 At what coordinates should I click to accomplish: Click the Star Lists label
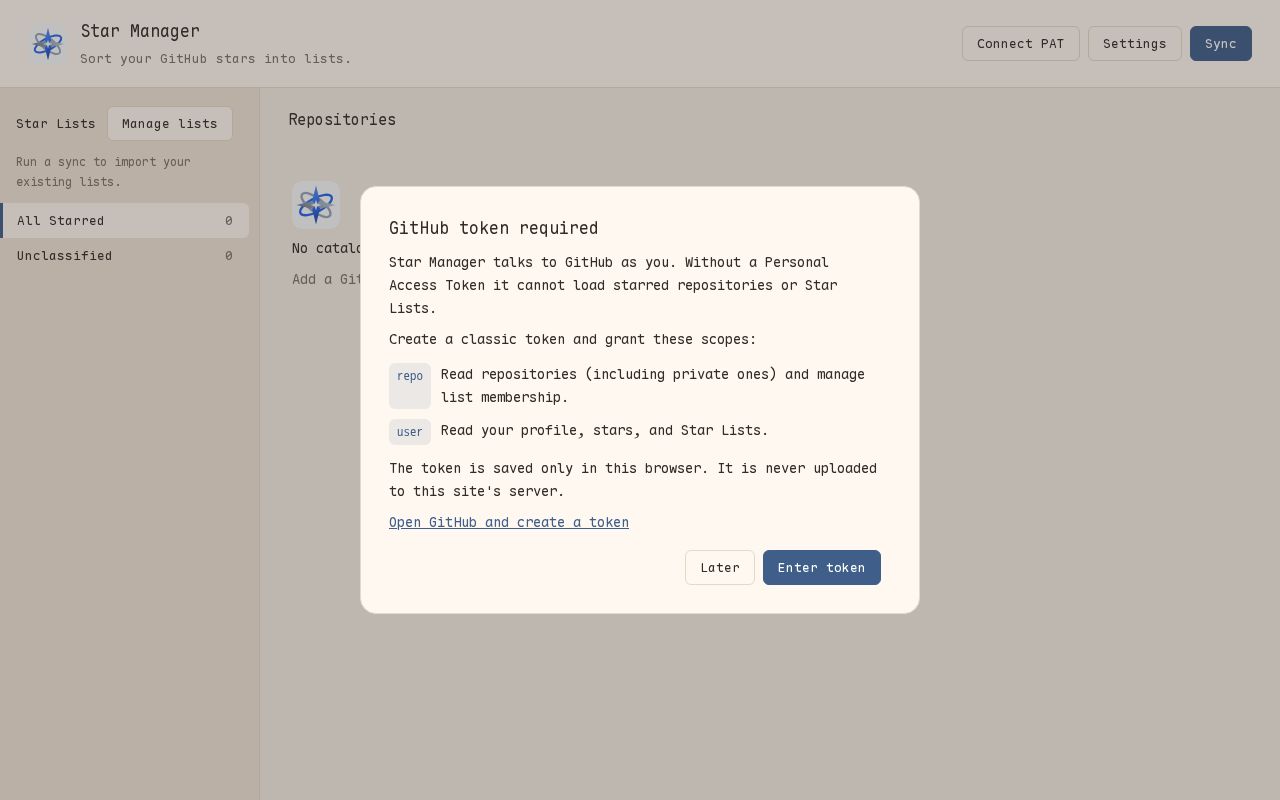point(56,124)
